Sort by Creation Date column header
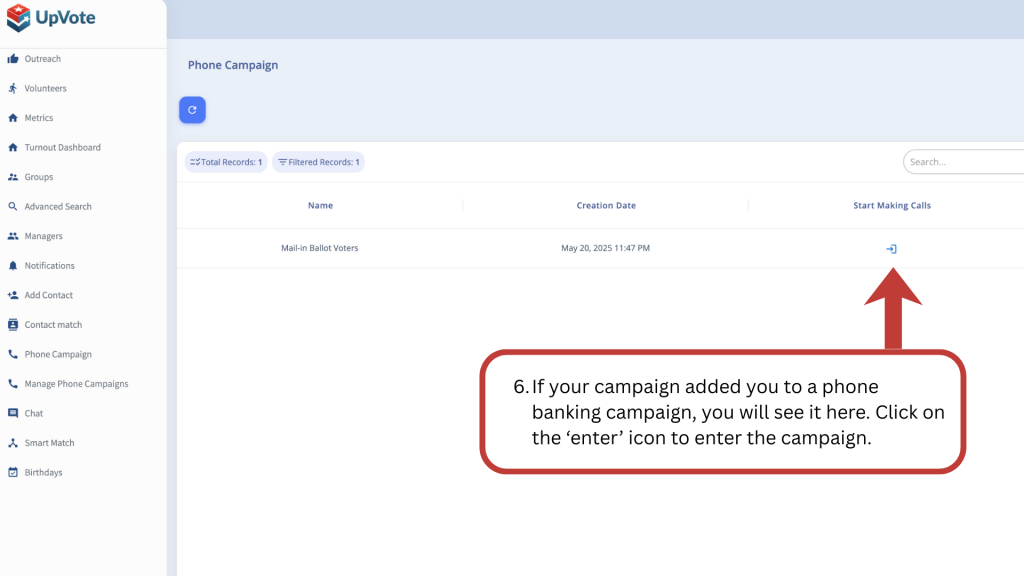The height and width of the screenshot is (576, 1024). tap(606, 206)
